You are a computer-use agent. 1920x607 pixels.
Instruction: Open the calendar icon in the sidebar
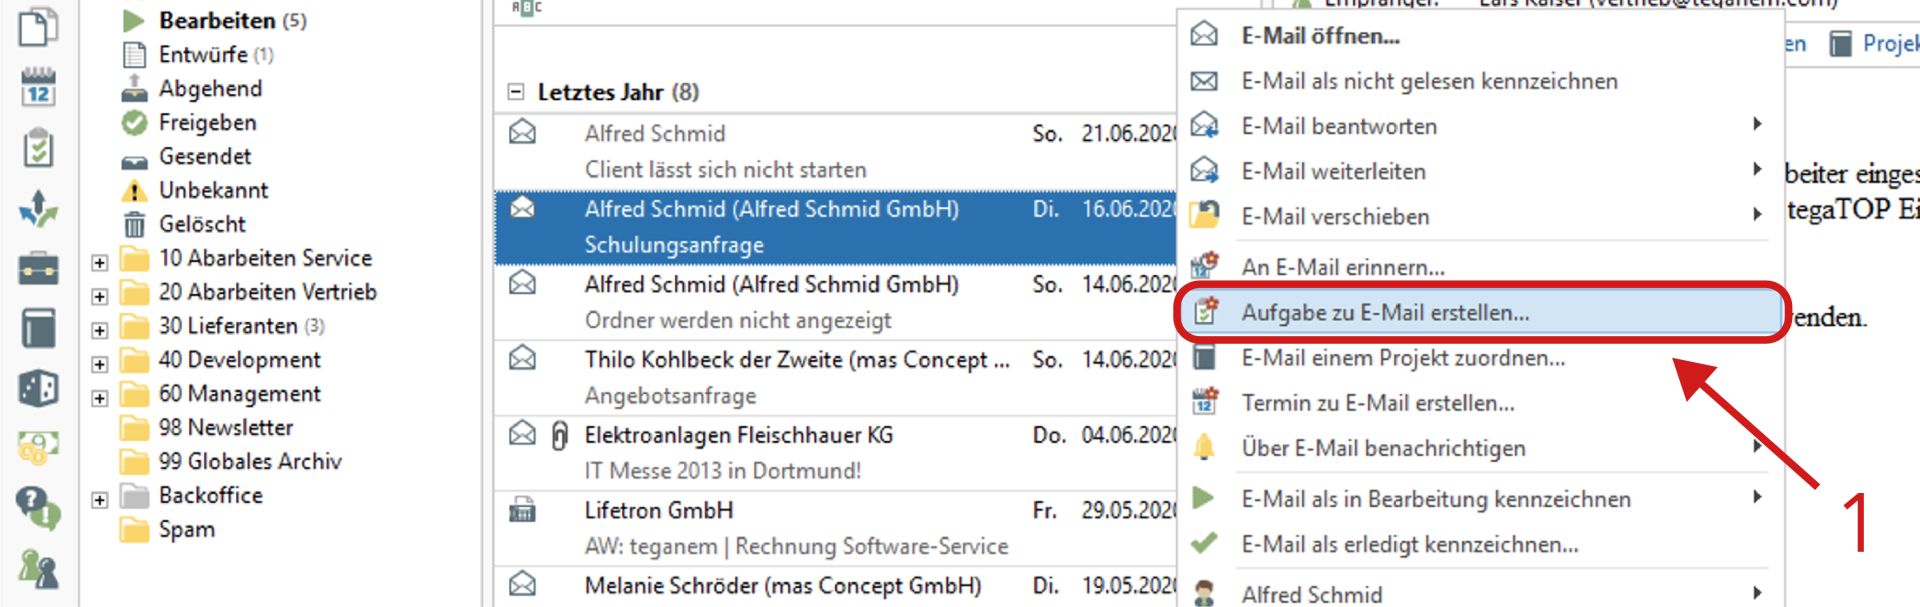click(38, 88)
